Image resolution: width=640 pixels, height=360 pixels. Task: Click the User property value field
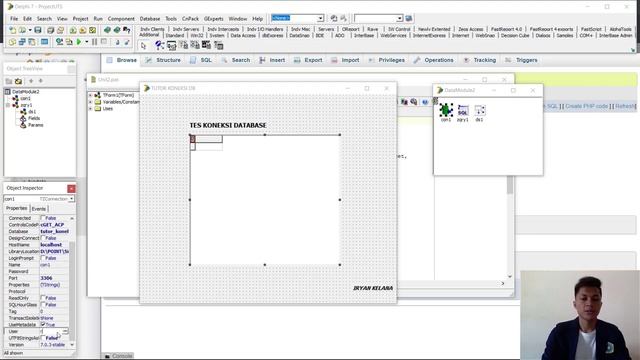[54, 331]
